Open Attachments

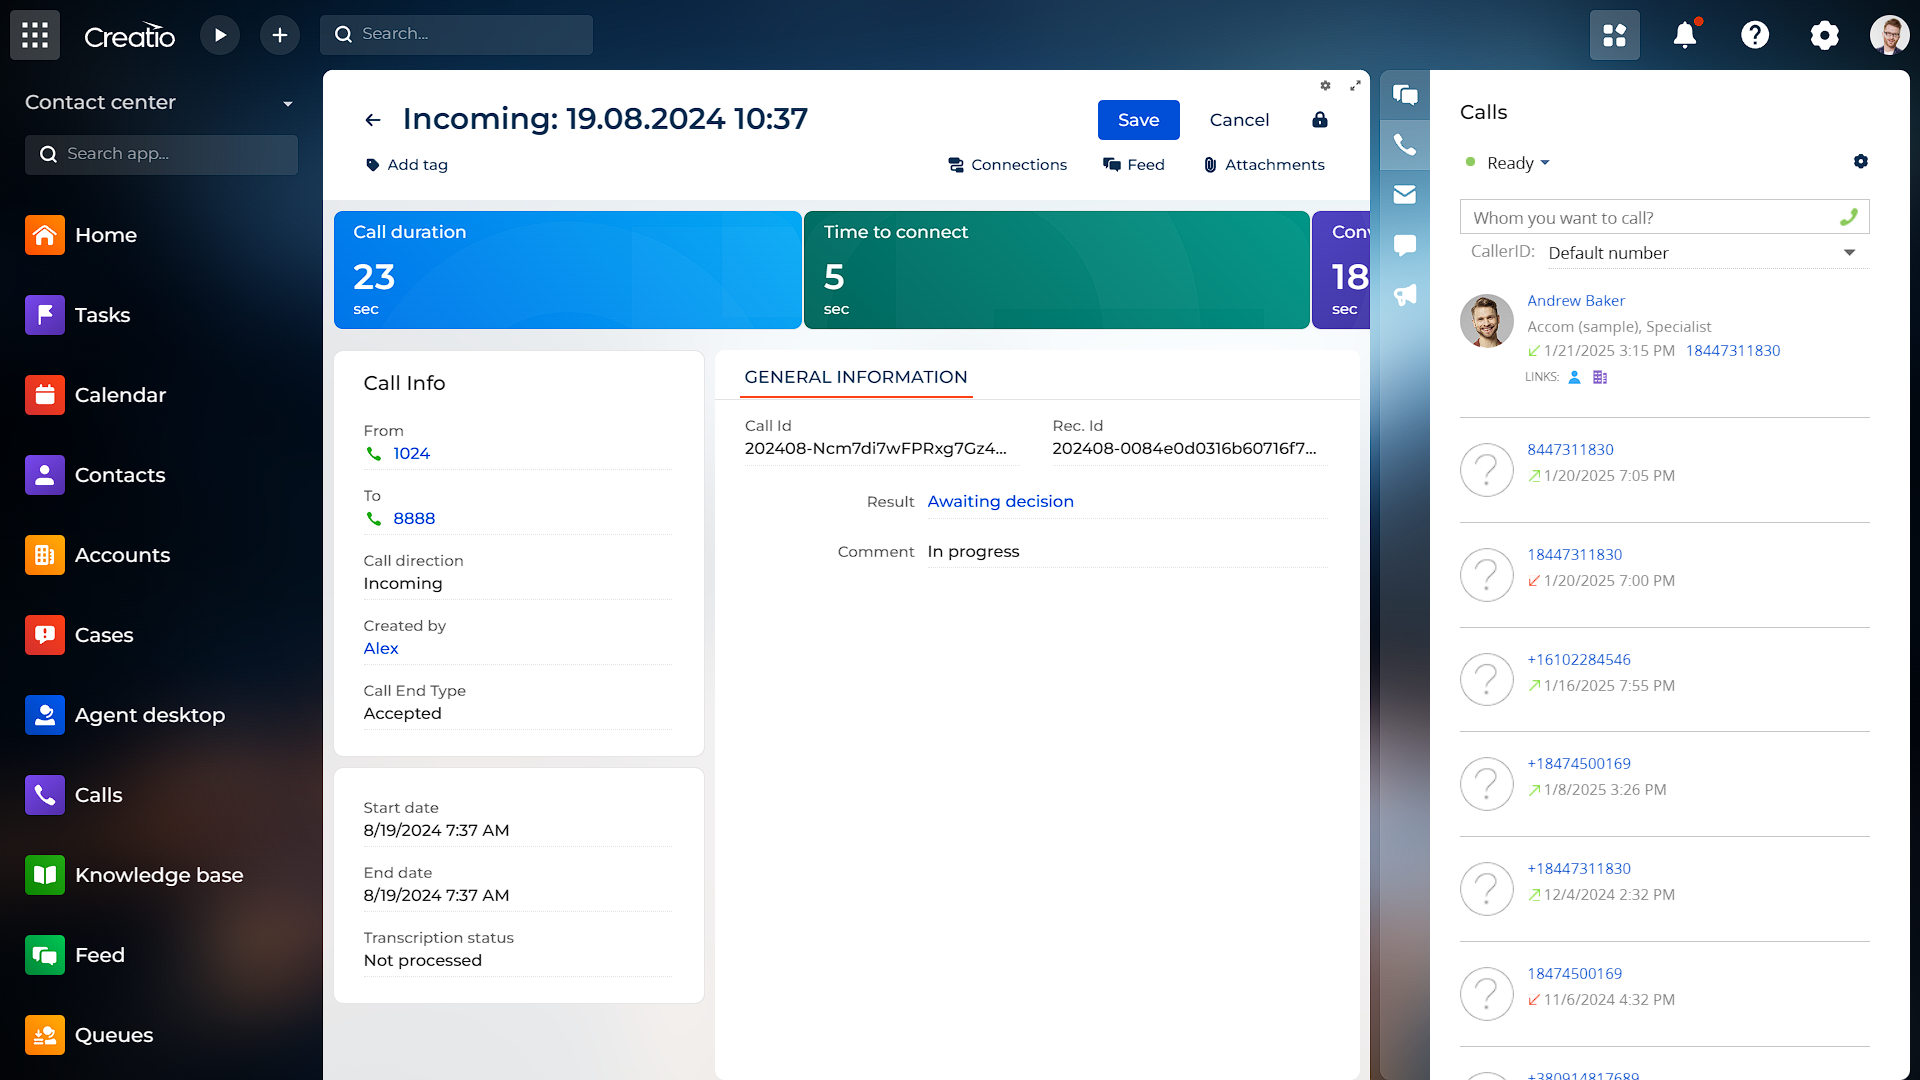click(1264, 165)
